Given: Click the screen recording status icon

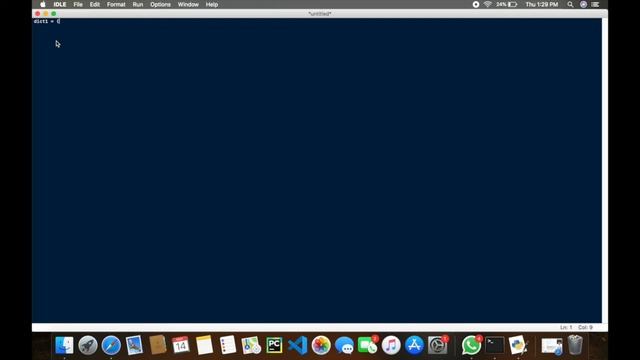Looking at the screenshot, I should click(476, 4).
